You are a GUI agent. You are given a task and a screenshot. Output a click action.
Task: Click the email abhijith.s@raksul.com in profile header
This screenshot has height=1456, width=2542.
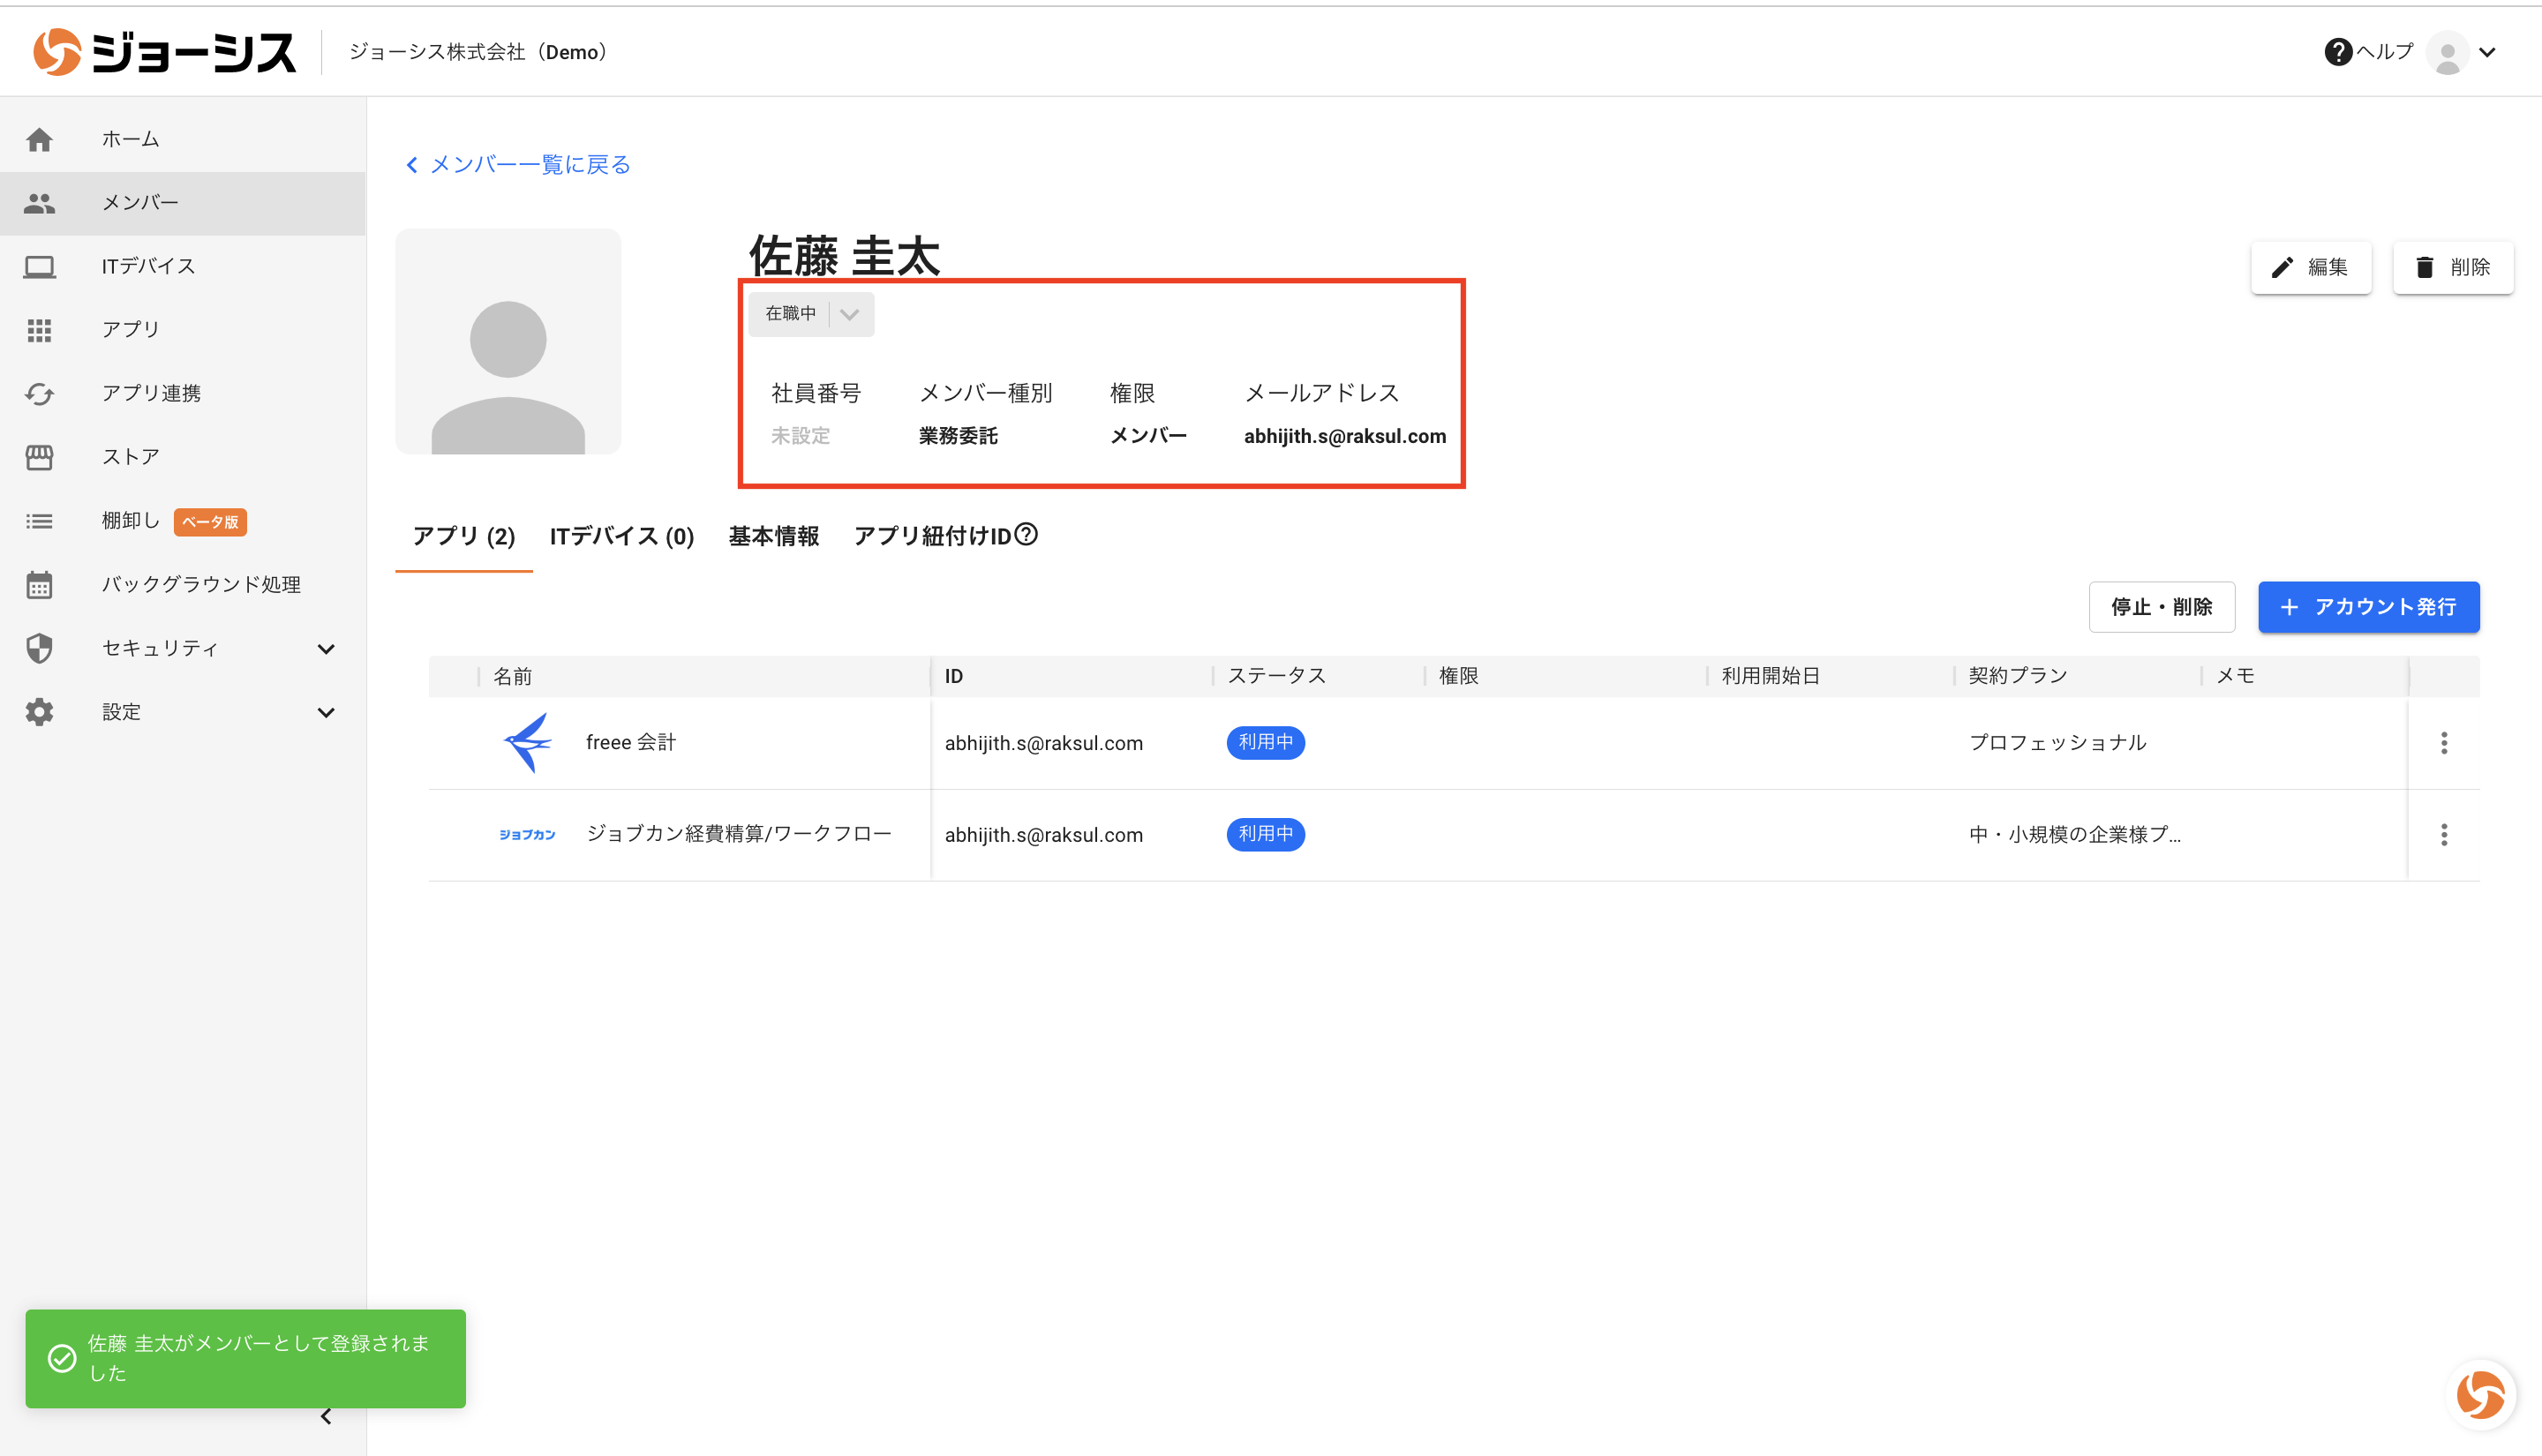pos(1345,437)
